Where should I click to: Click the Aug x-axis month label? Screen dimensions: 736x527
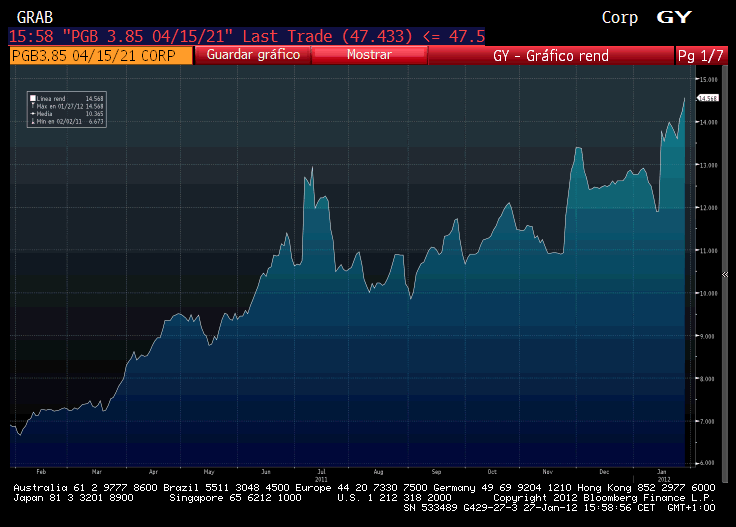(378, 472)
